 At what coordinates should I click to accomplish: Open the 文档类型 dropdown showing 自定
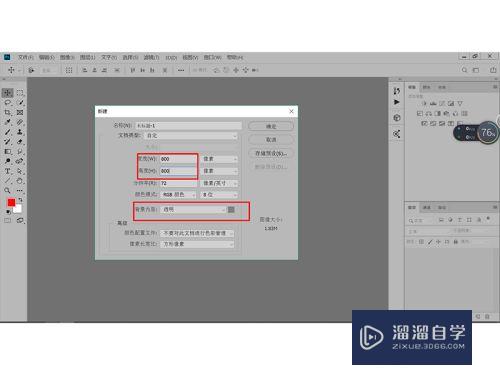(x=191, y=136)
